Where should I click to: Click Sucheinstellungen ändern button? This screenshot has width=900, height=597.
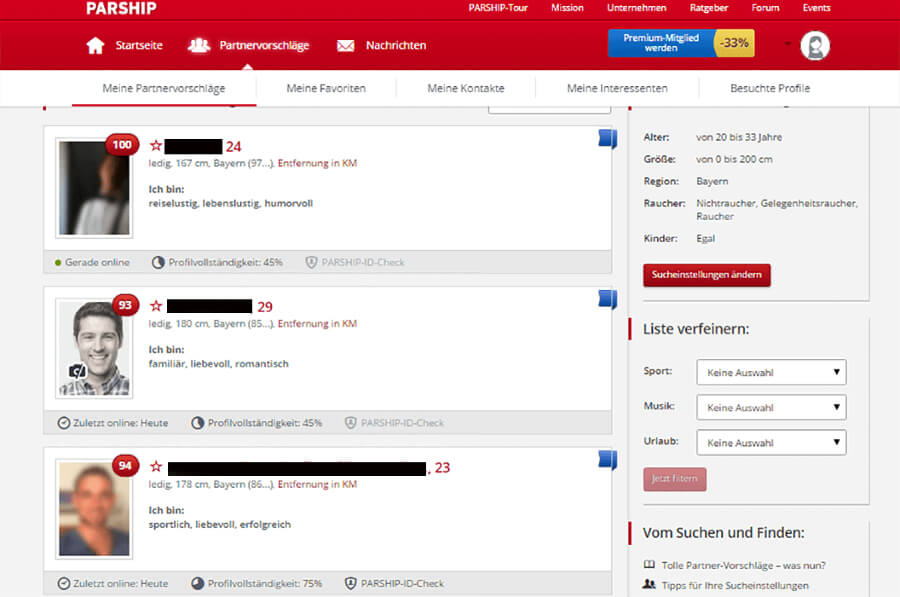pos(707,275)
